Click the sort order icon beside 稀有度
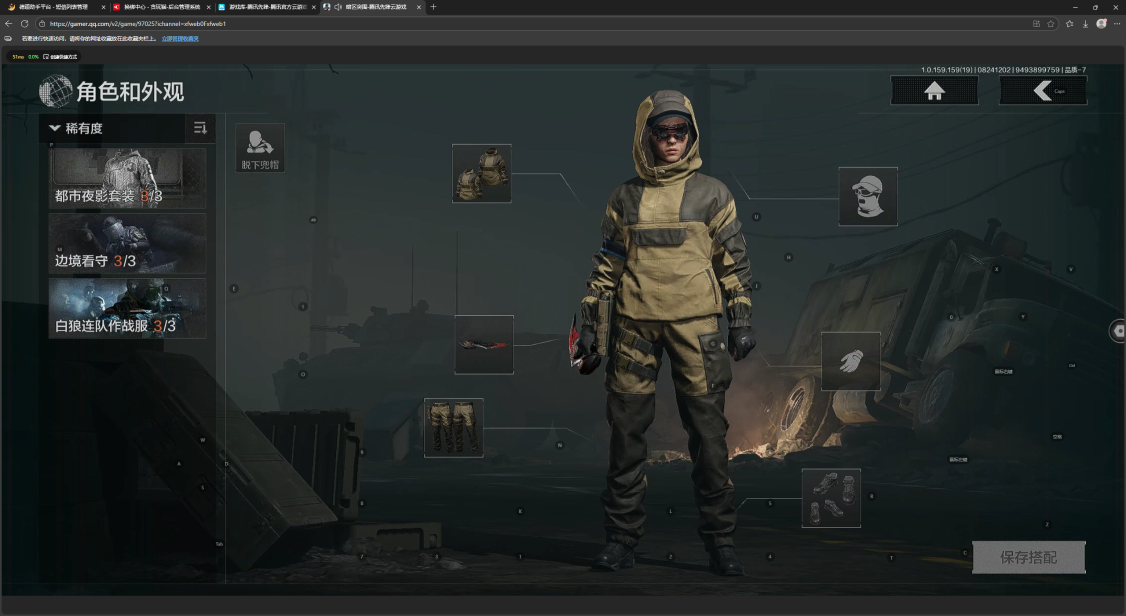The width and height of the screenshot is (1126, 616). click(x=200, y=129)
